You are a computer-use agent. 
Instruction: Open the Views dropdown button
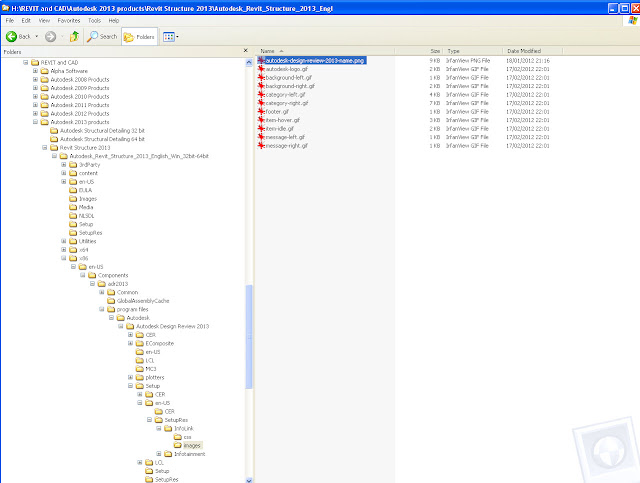tap(171, 37)
